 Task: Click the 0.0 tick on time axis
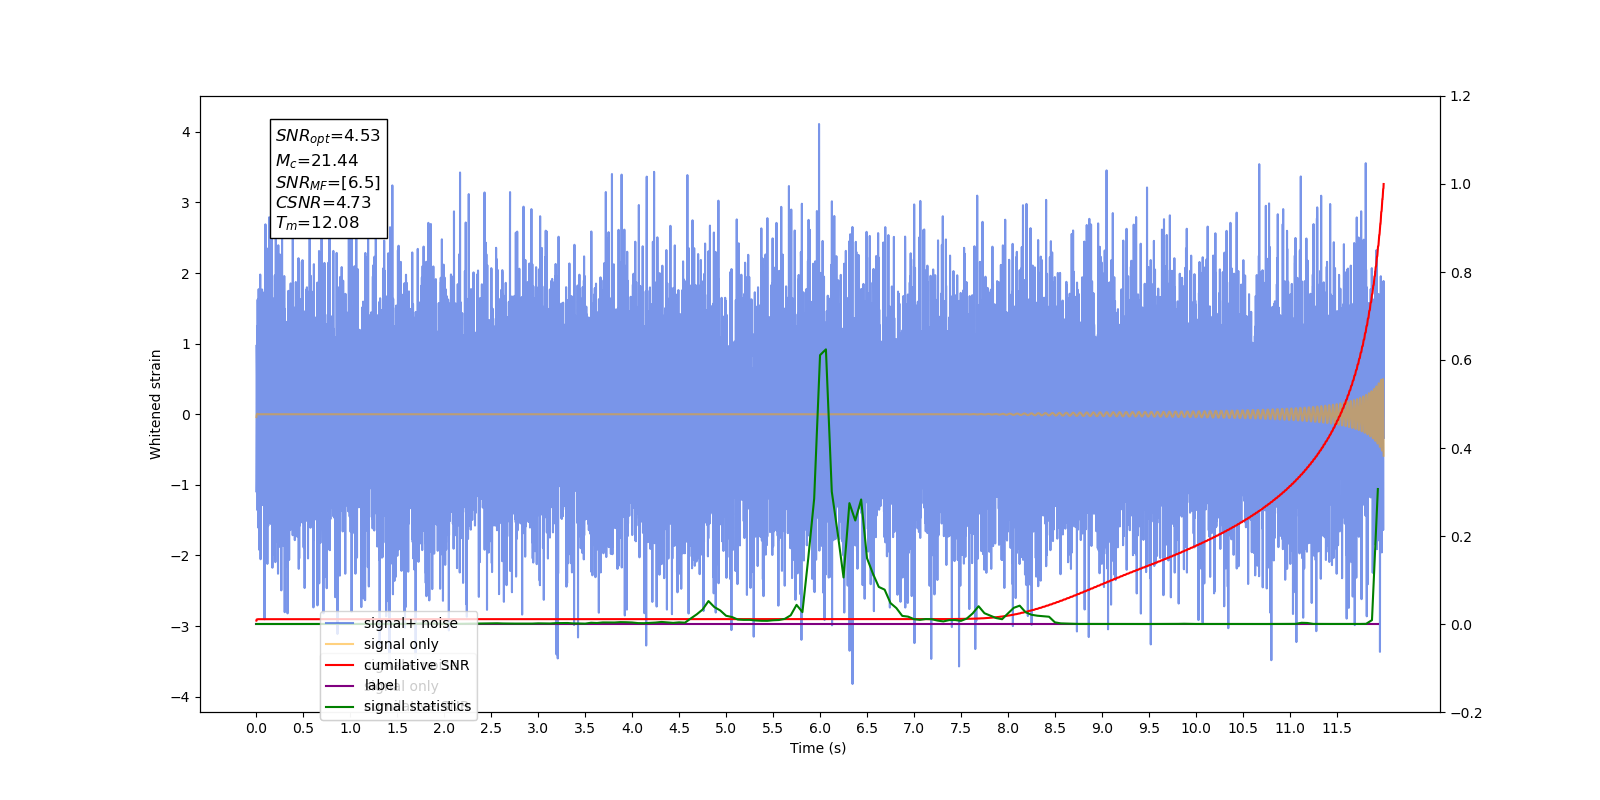[x=256, y=728]
